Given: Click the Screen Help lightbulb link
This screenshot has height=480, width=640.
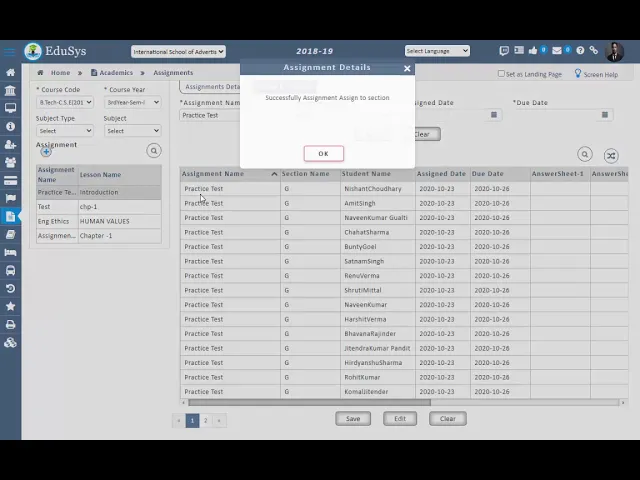Looking at the screenshot, I should click(x=596, y=74).
